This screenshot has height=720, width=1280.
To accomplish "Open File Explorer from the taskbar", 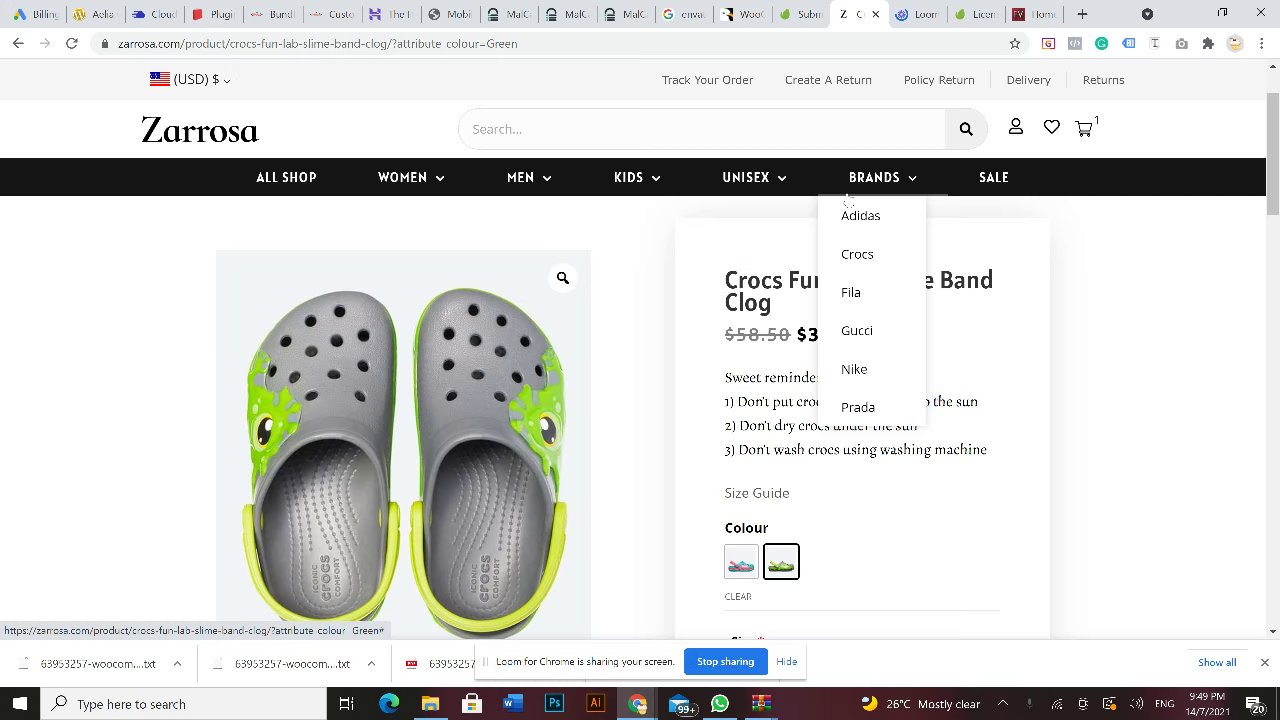I will pos(430,704).
